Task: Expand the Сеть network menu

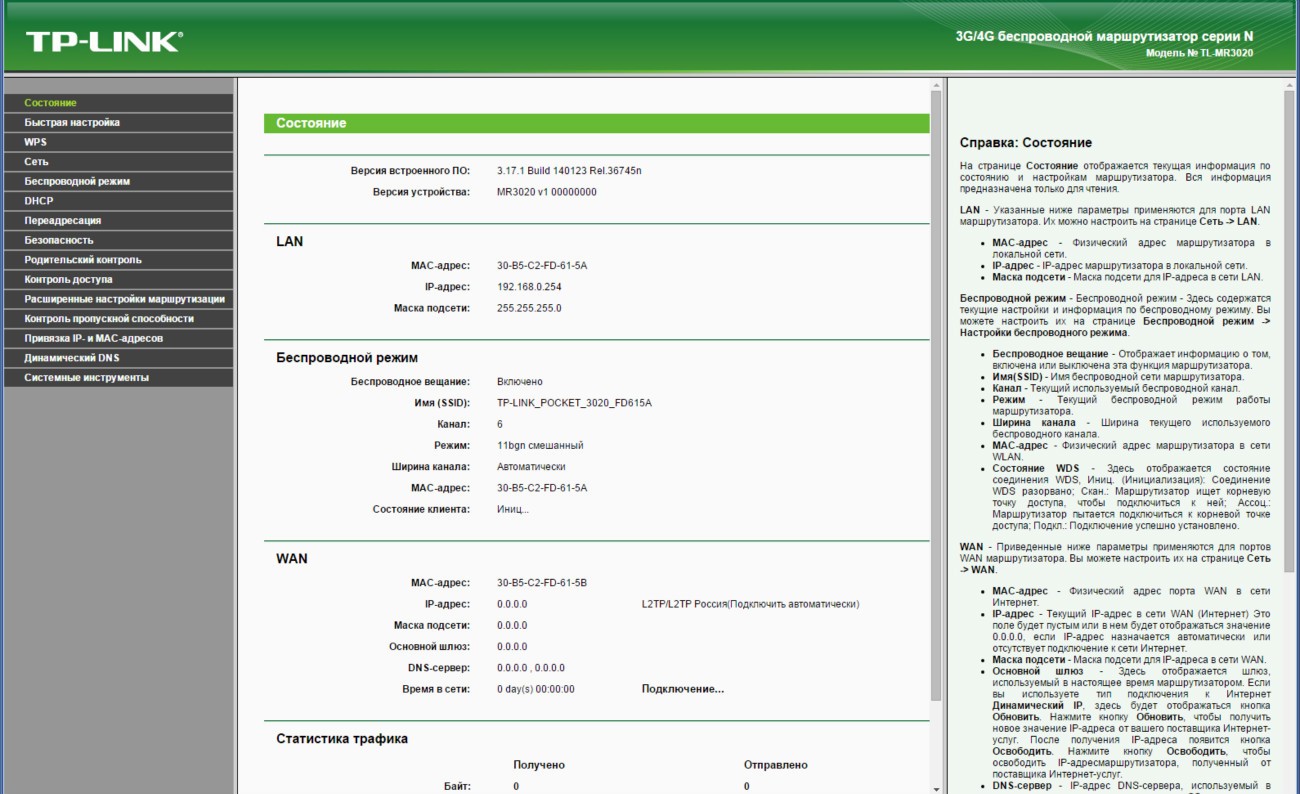Action: (37, 162)
